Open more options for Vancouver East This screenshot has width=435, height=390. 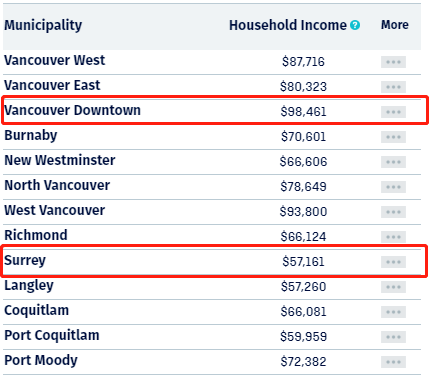tap(393, 87)
